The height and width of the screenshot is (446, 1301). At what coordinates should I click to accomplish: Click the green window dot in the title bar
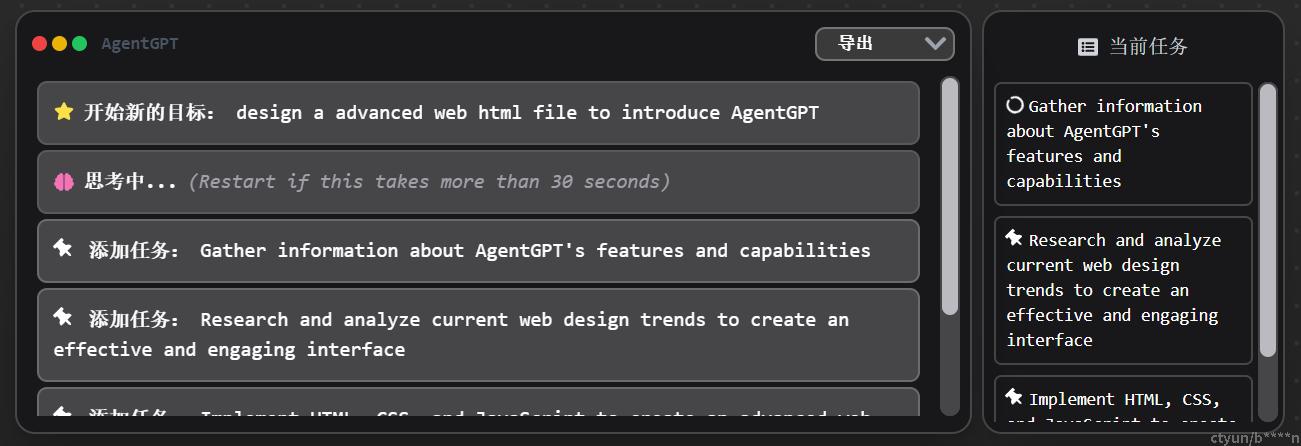coord(80,44)
